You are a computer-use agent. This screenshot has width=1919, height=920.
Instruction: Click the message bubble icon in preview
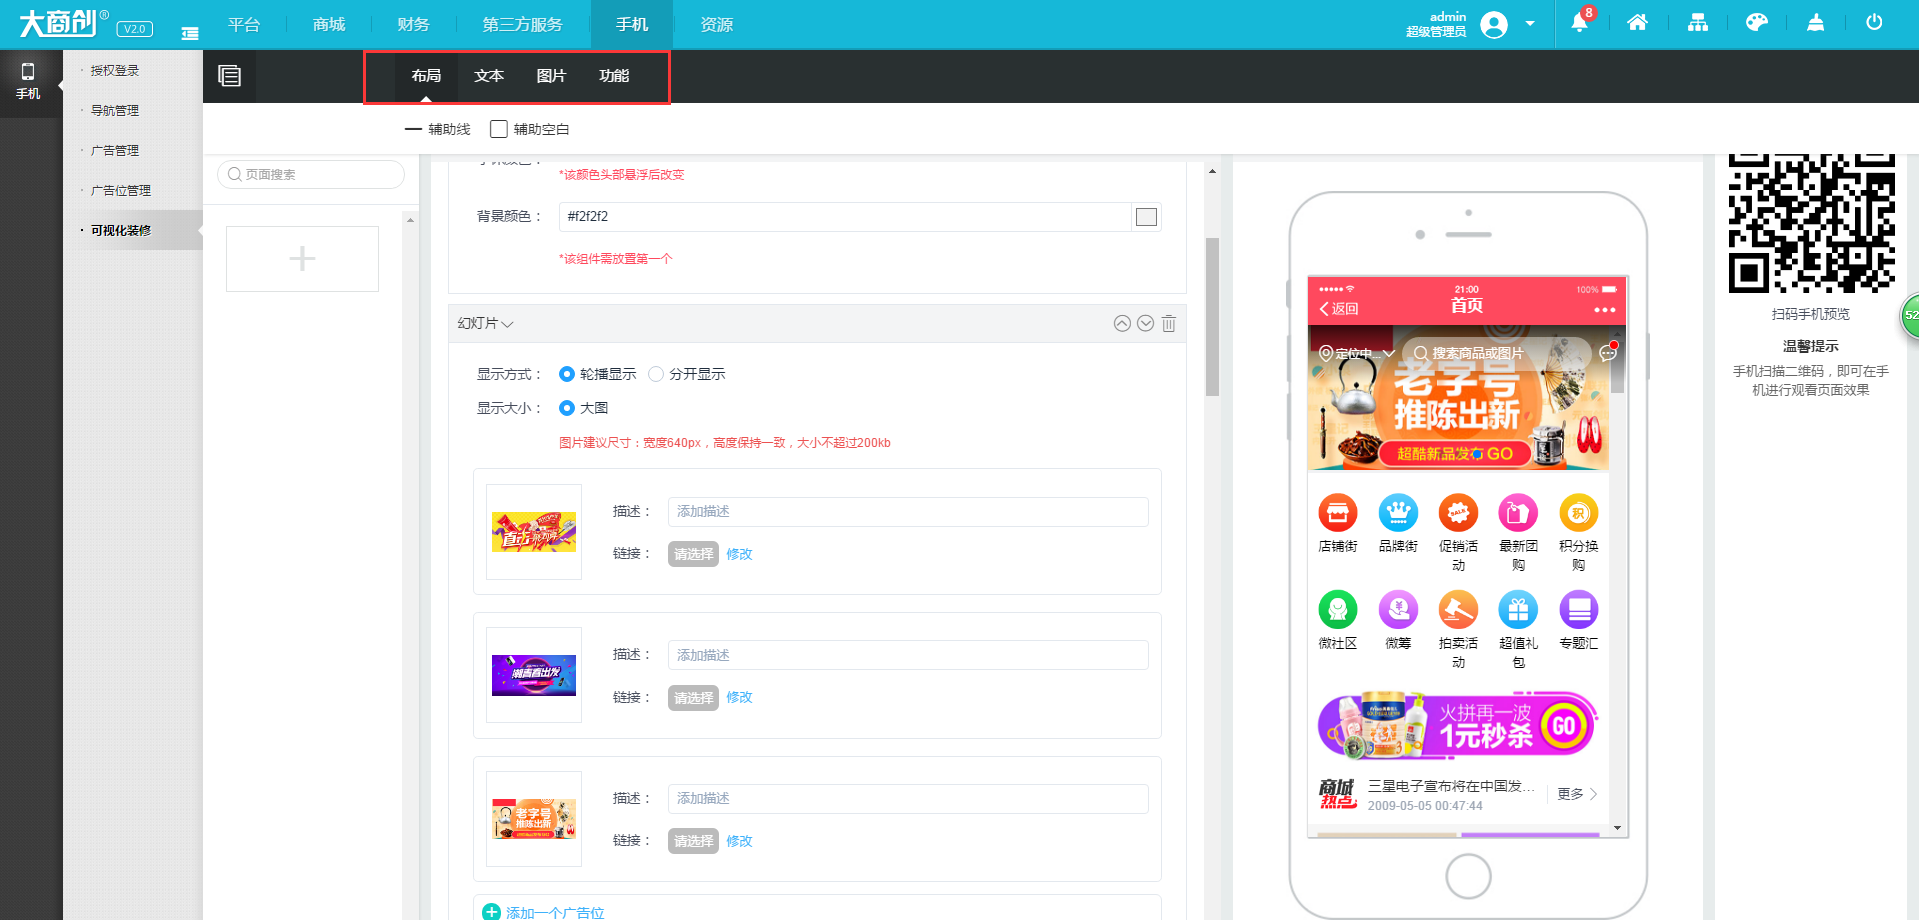pos(1608,352)
